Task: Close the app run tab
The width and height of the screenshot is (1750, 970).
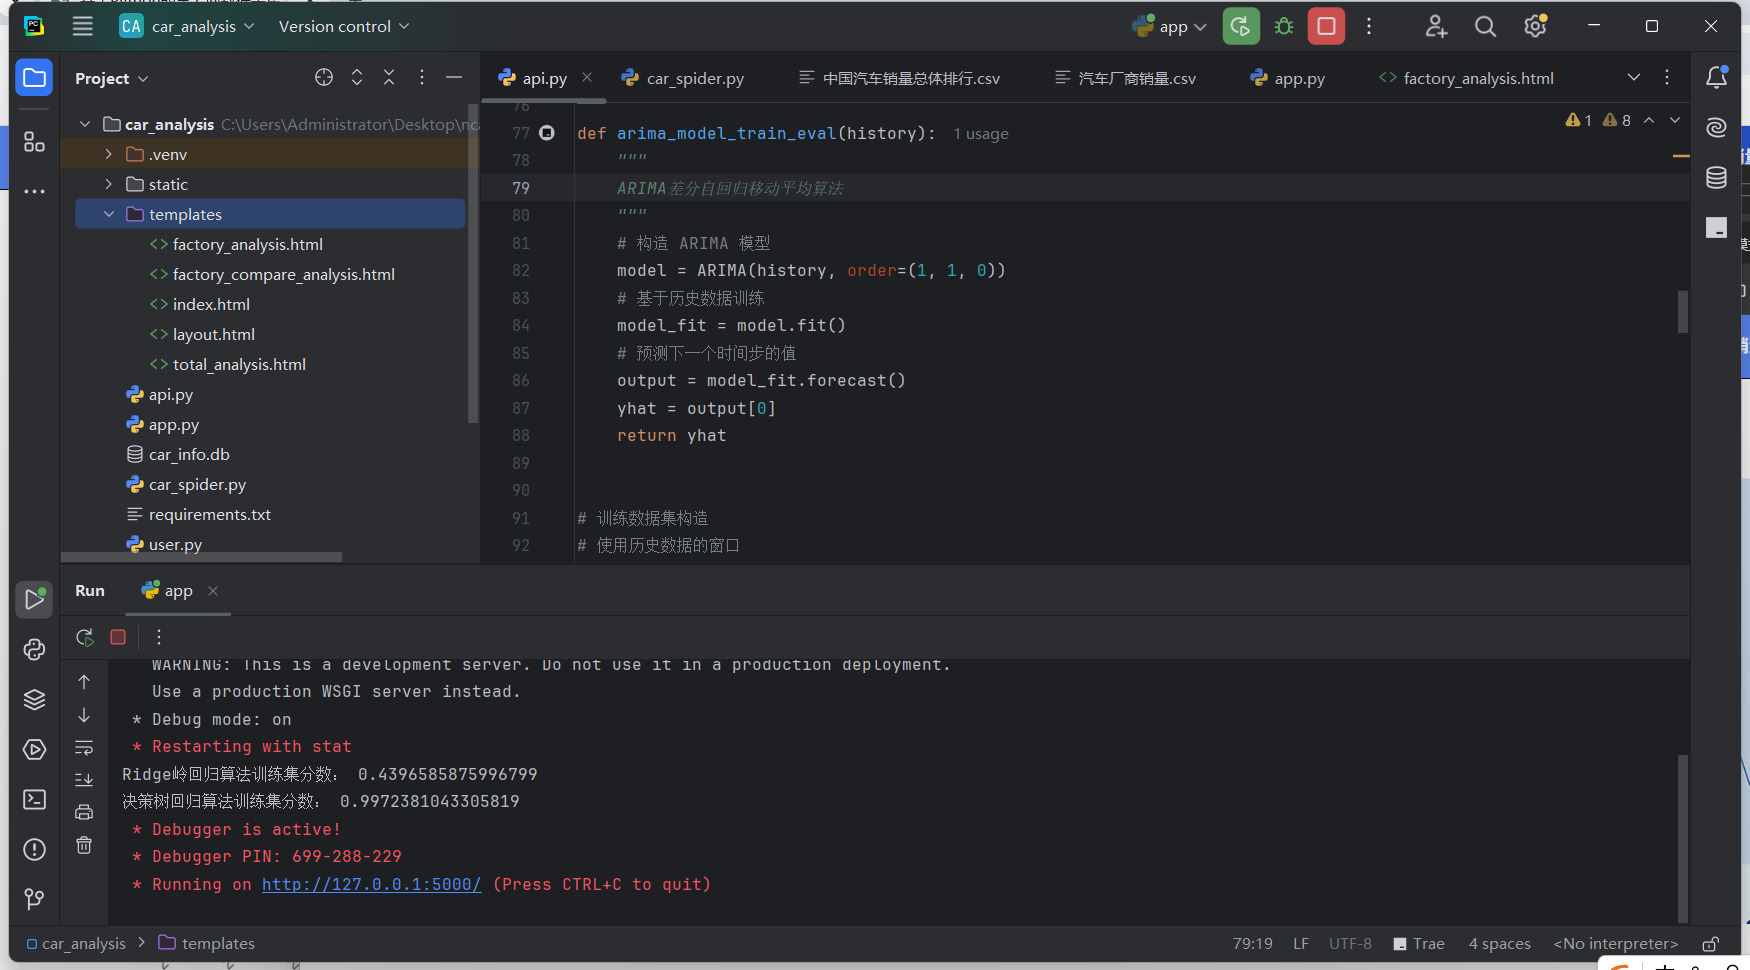Action: (x=213, y=591)
